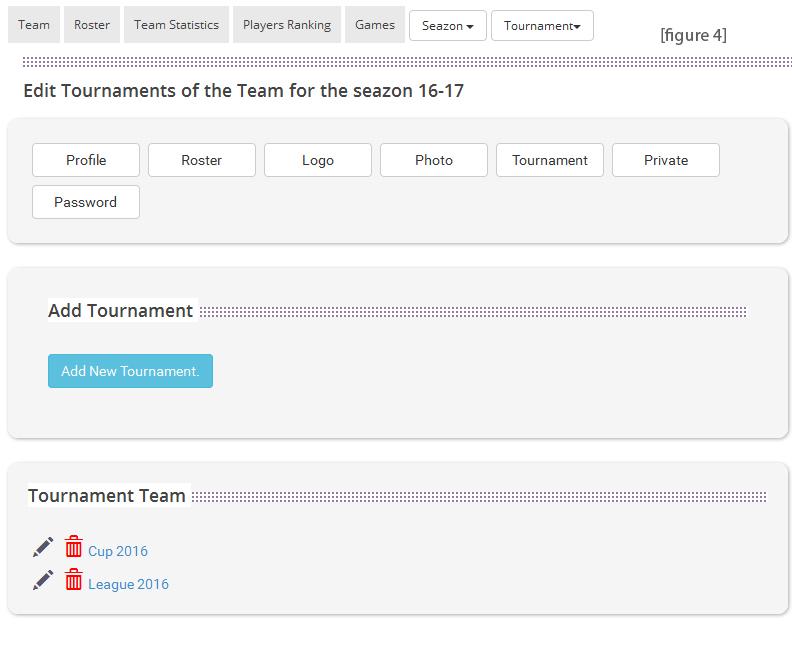Viewport: 792px width, 669px height.
Task: Select the Games tab
Action: tap(375, 25)
